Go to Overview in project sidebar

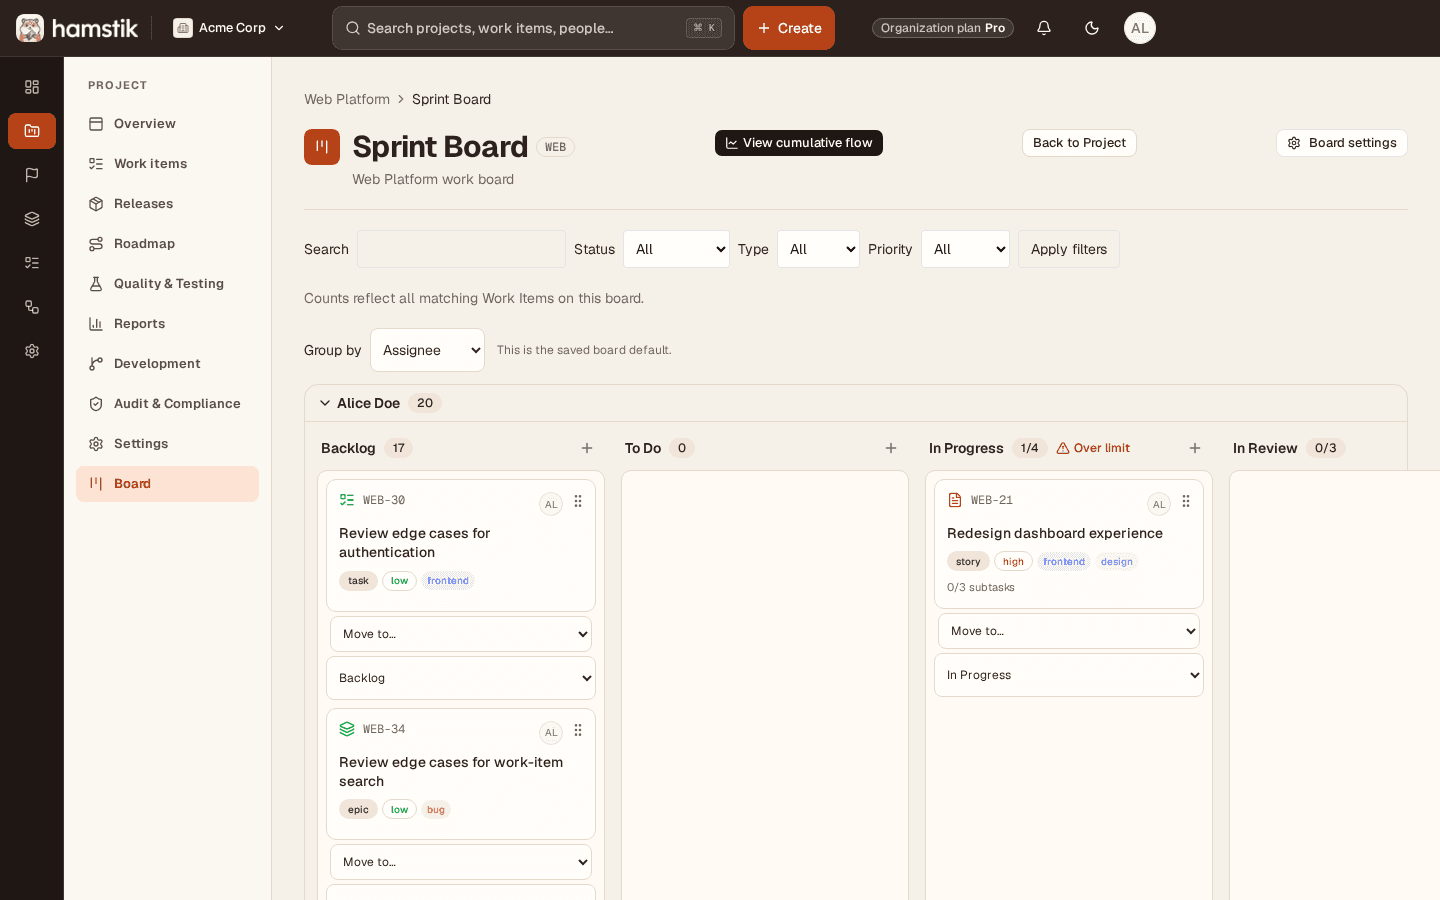167,124
